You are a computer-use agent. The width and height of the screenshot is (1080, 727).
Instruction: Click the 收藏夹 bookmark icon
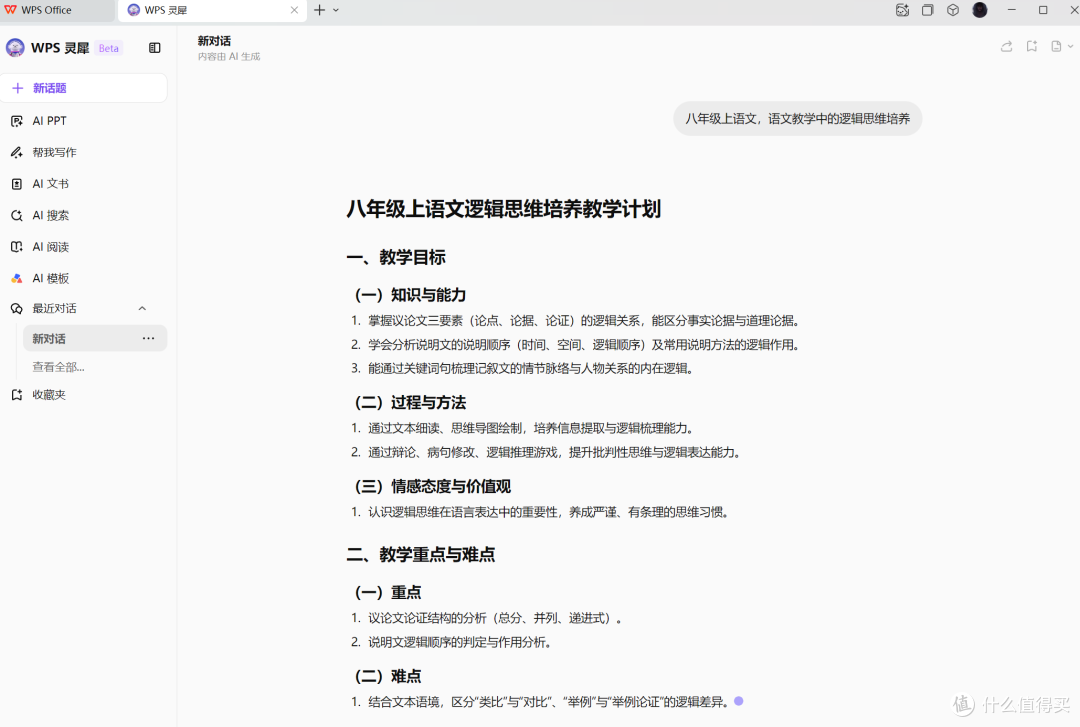click(x=17, y=395)
